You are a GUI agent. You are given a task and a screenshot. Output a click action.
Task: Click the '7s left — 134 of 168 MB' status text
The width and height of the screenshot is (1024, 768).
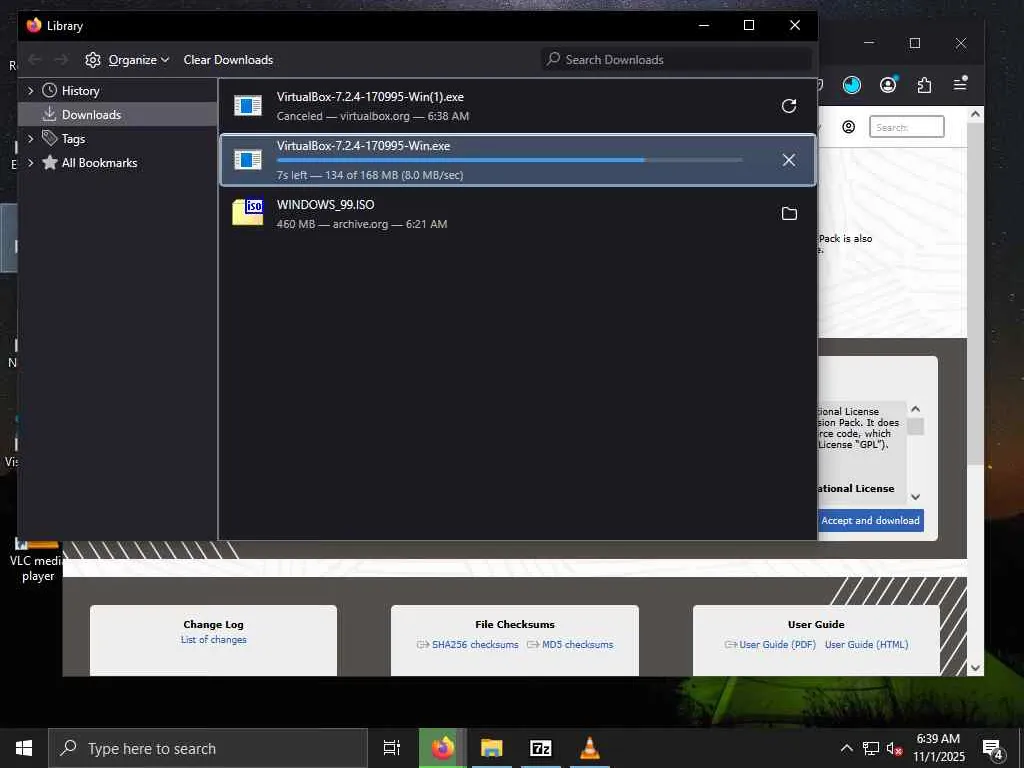(x=370, y=175)
